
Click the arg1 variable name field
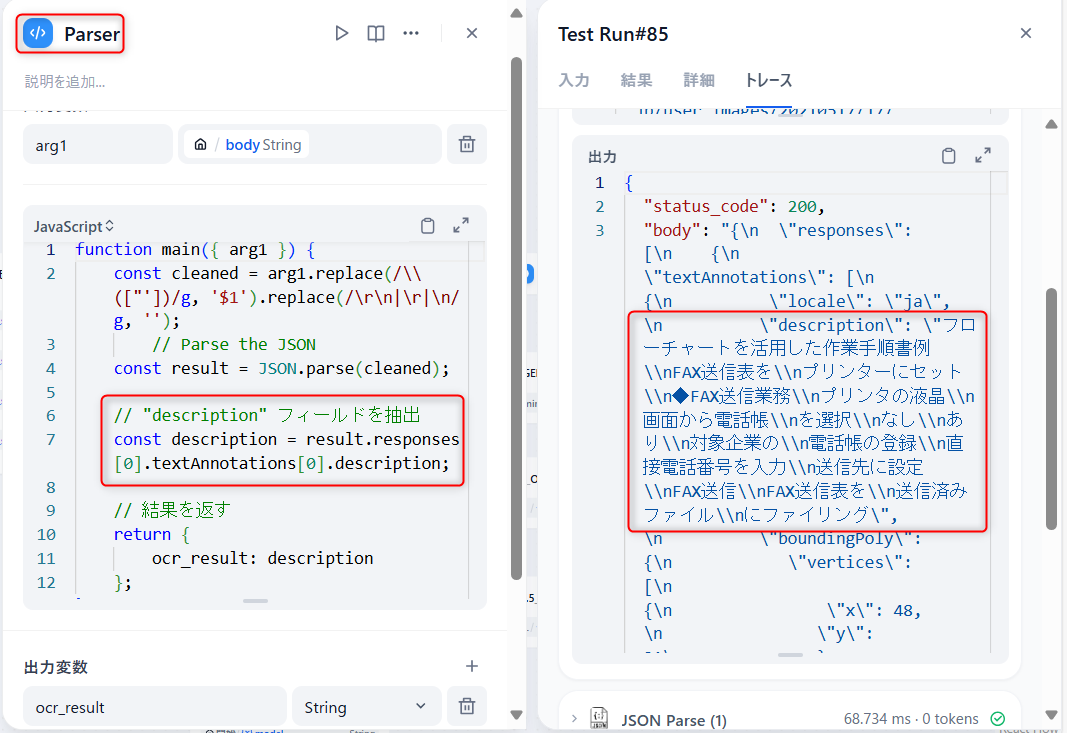tap(97, 144)
